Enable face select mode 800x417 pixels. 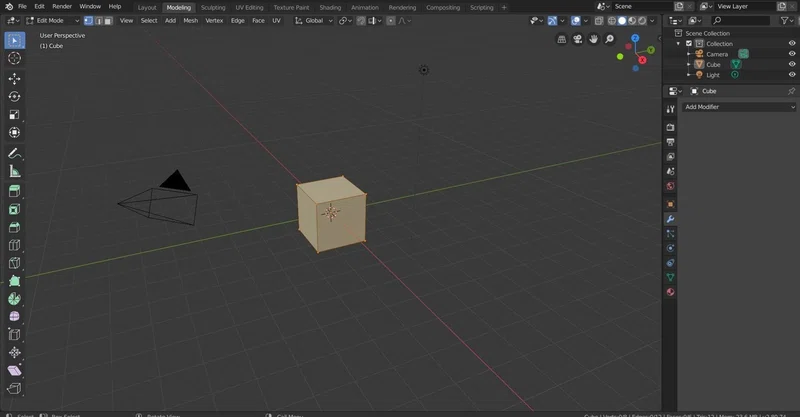[108, 21]
